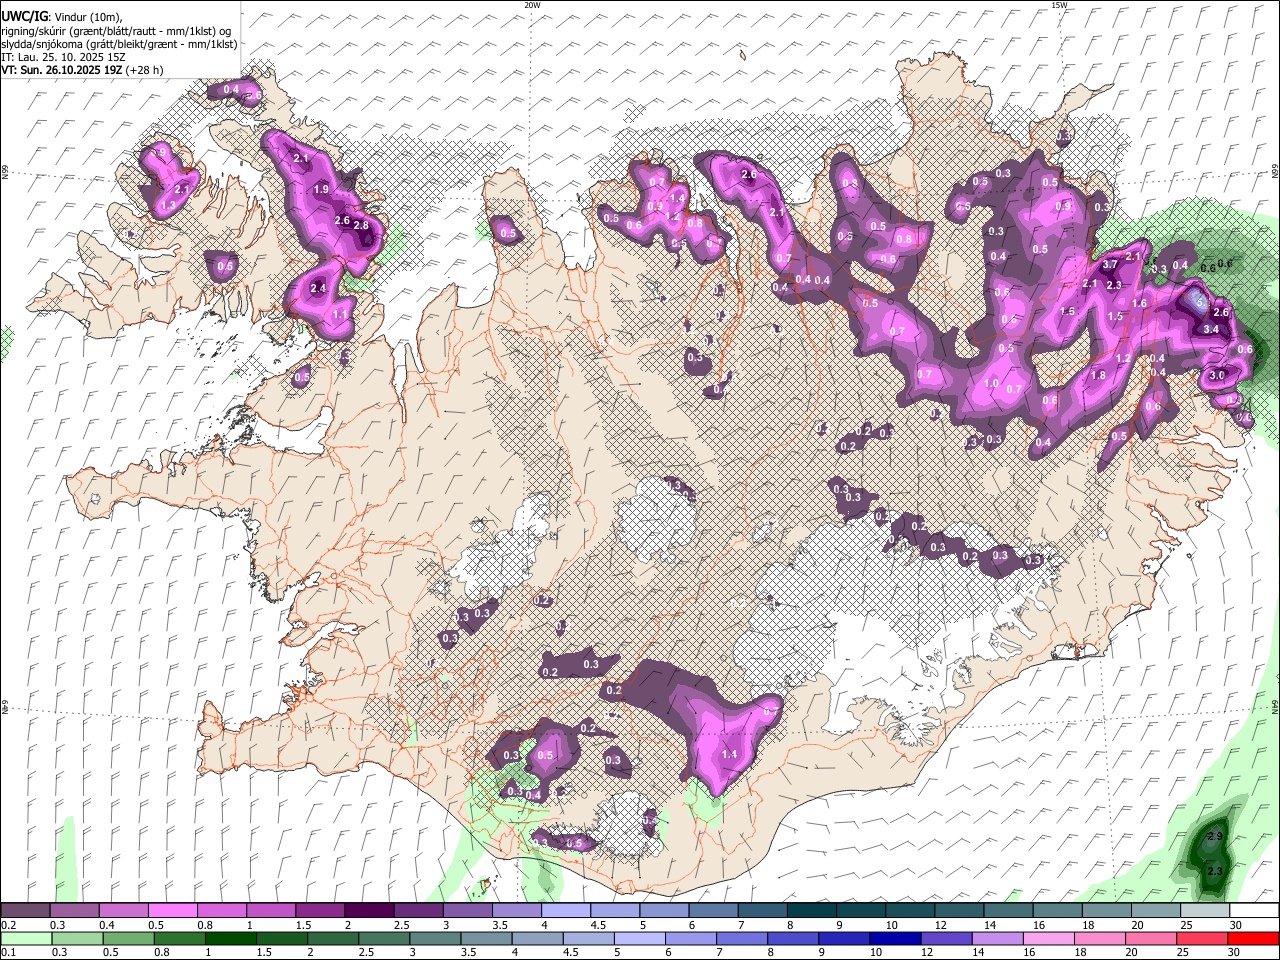Select the upper legend grey-green swatch 20–25

click(1155, 911)
